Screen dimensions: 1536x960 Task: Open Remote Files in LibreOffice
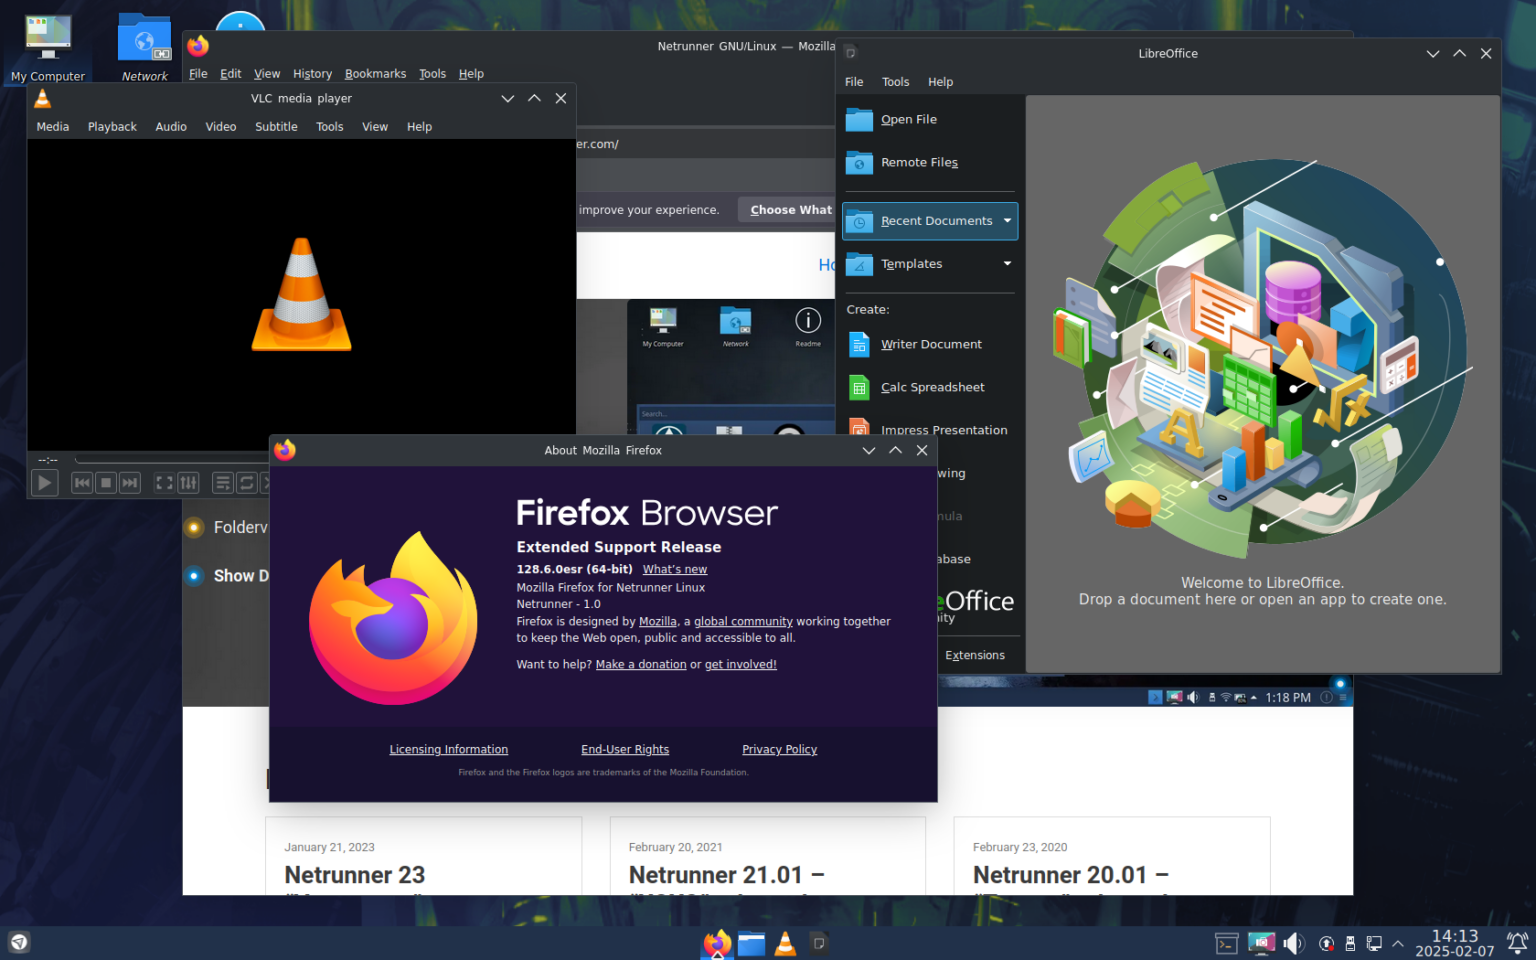[x=919, y=162]
